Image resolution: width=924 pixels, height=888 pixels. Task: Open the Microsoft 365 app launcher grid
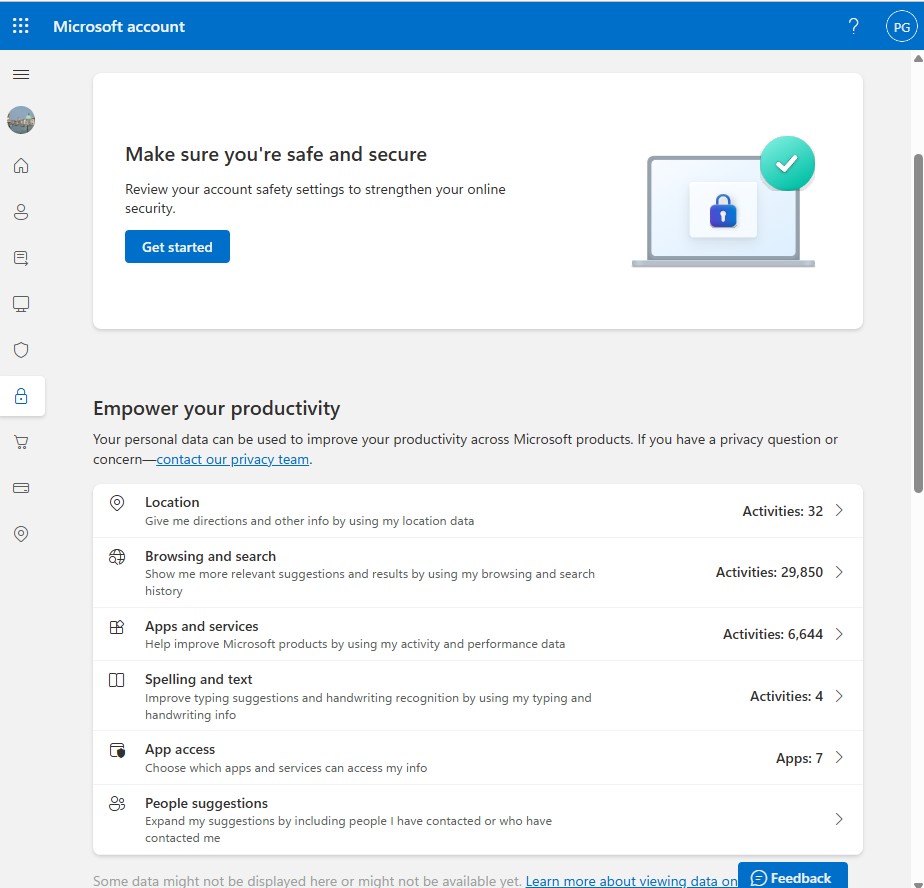[x=20, y=26]
